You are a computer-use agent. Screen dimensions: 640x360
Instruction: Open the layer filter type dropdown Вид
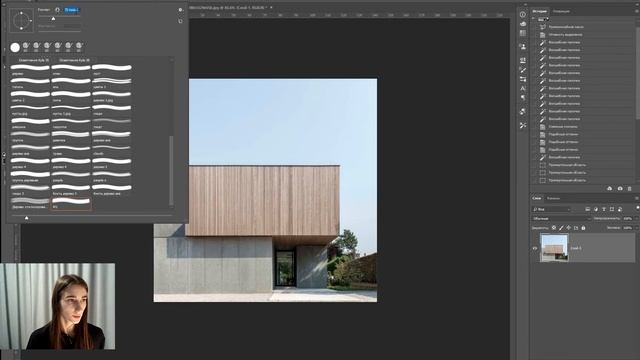point(551,209)
